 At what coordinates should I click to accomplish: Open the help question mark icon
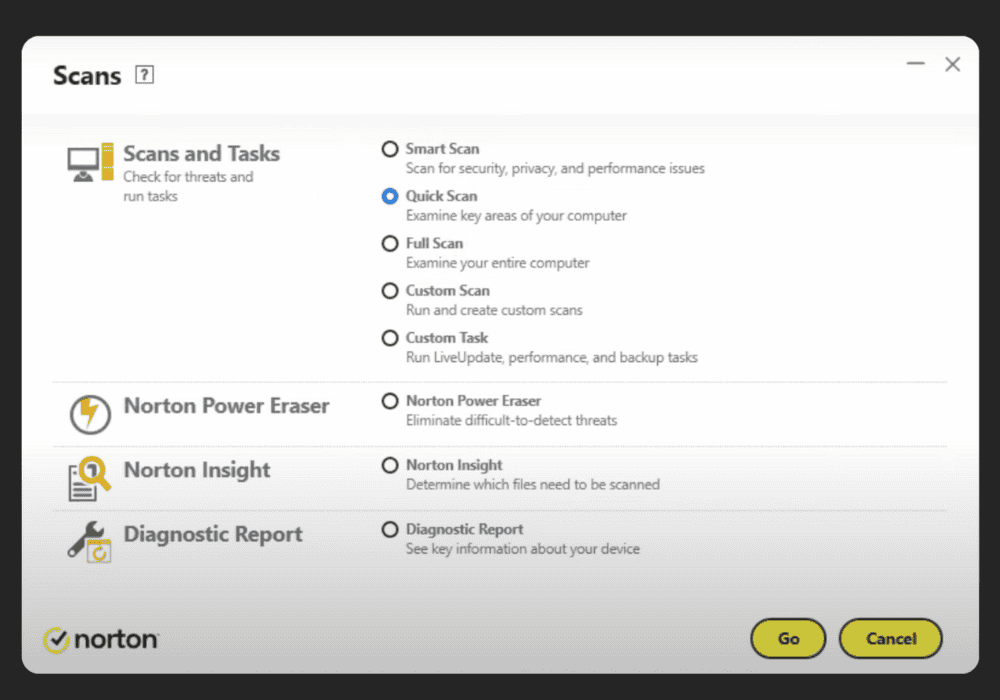[145, 75]
